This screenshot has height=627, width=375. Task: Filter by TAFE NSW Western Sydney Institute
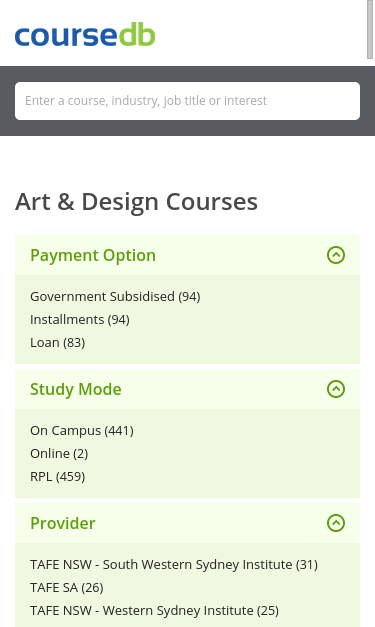154,611
